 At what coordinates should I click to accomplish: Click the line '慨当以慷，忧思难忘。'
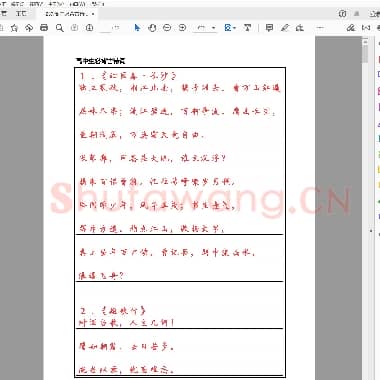[126, 370]
